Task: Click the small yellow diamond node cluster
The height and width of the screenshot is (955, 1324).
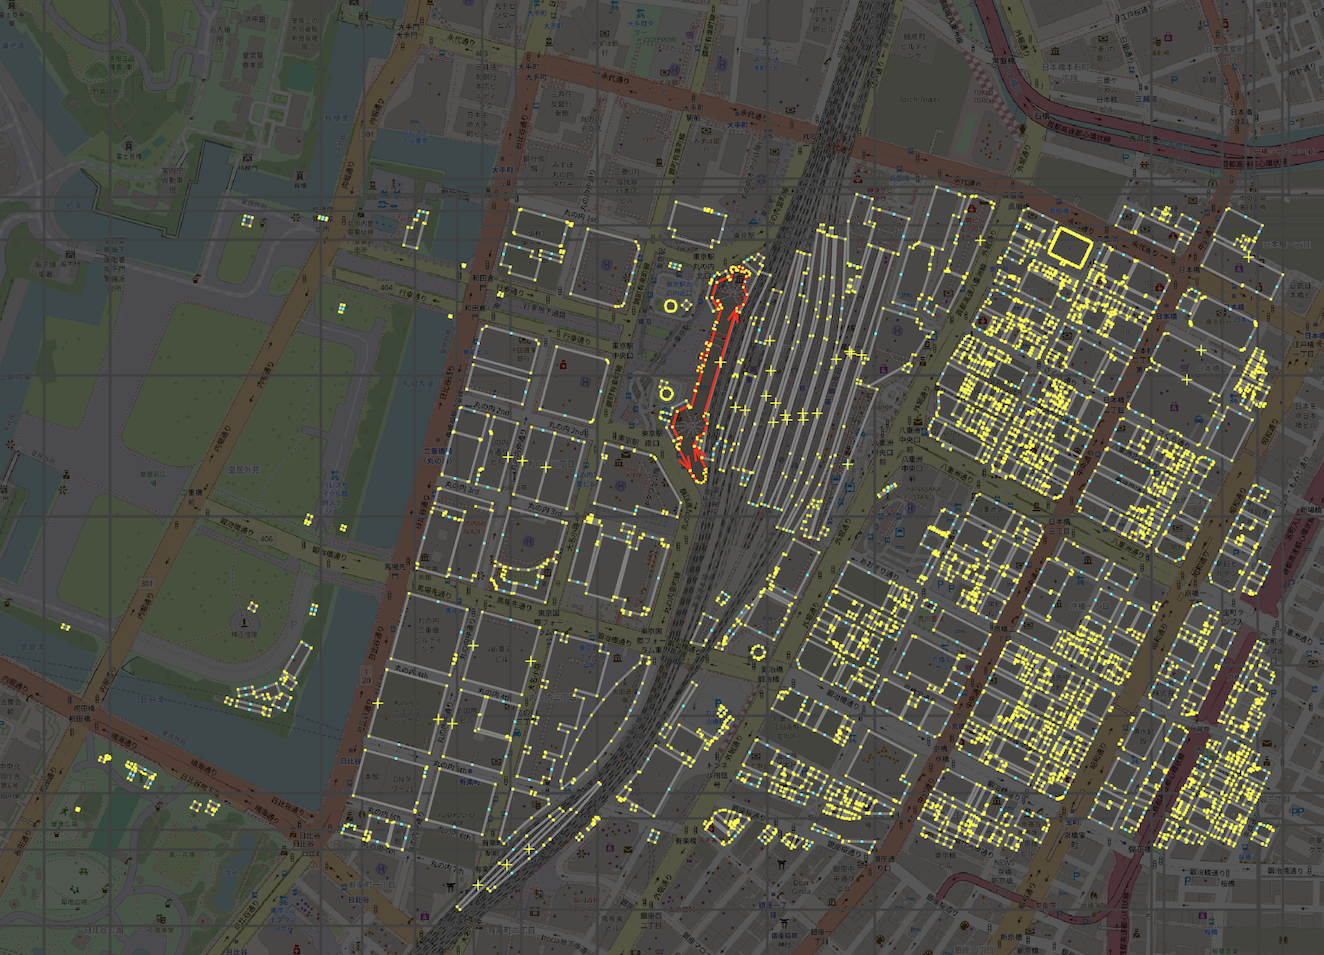Action: (x=687, y=305)
